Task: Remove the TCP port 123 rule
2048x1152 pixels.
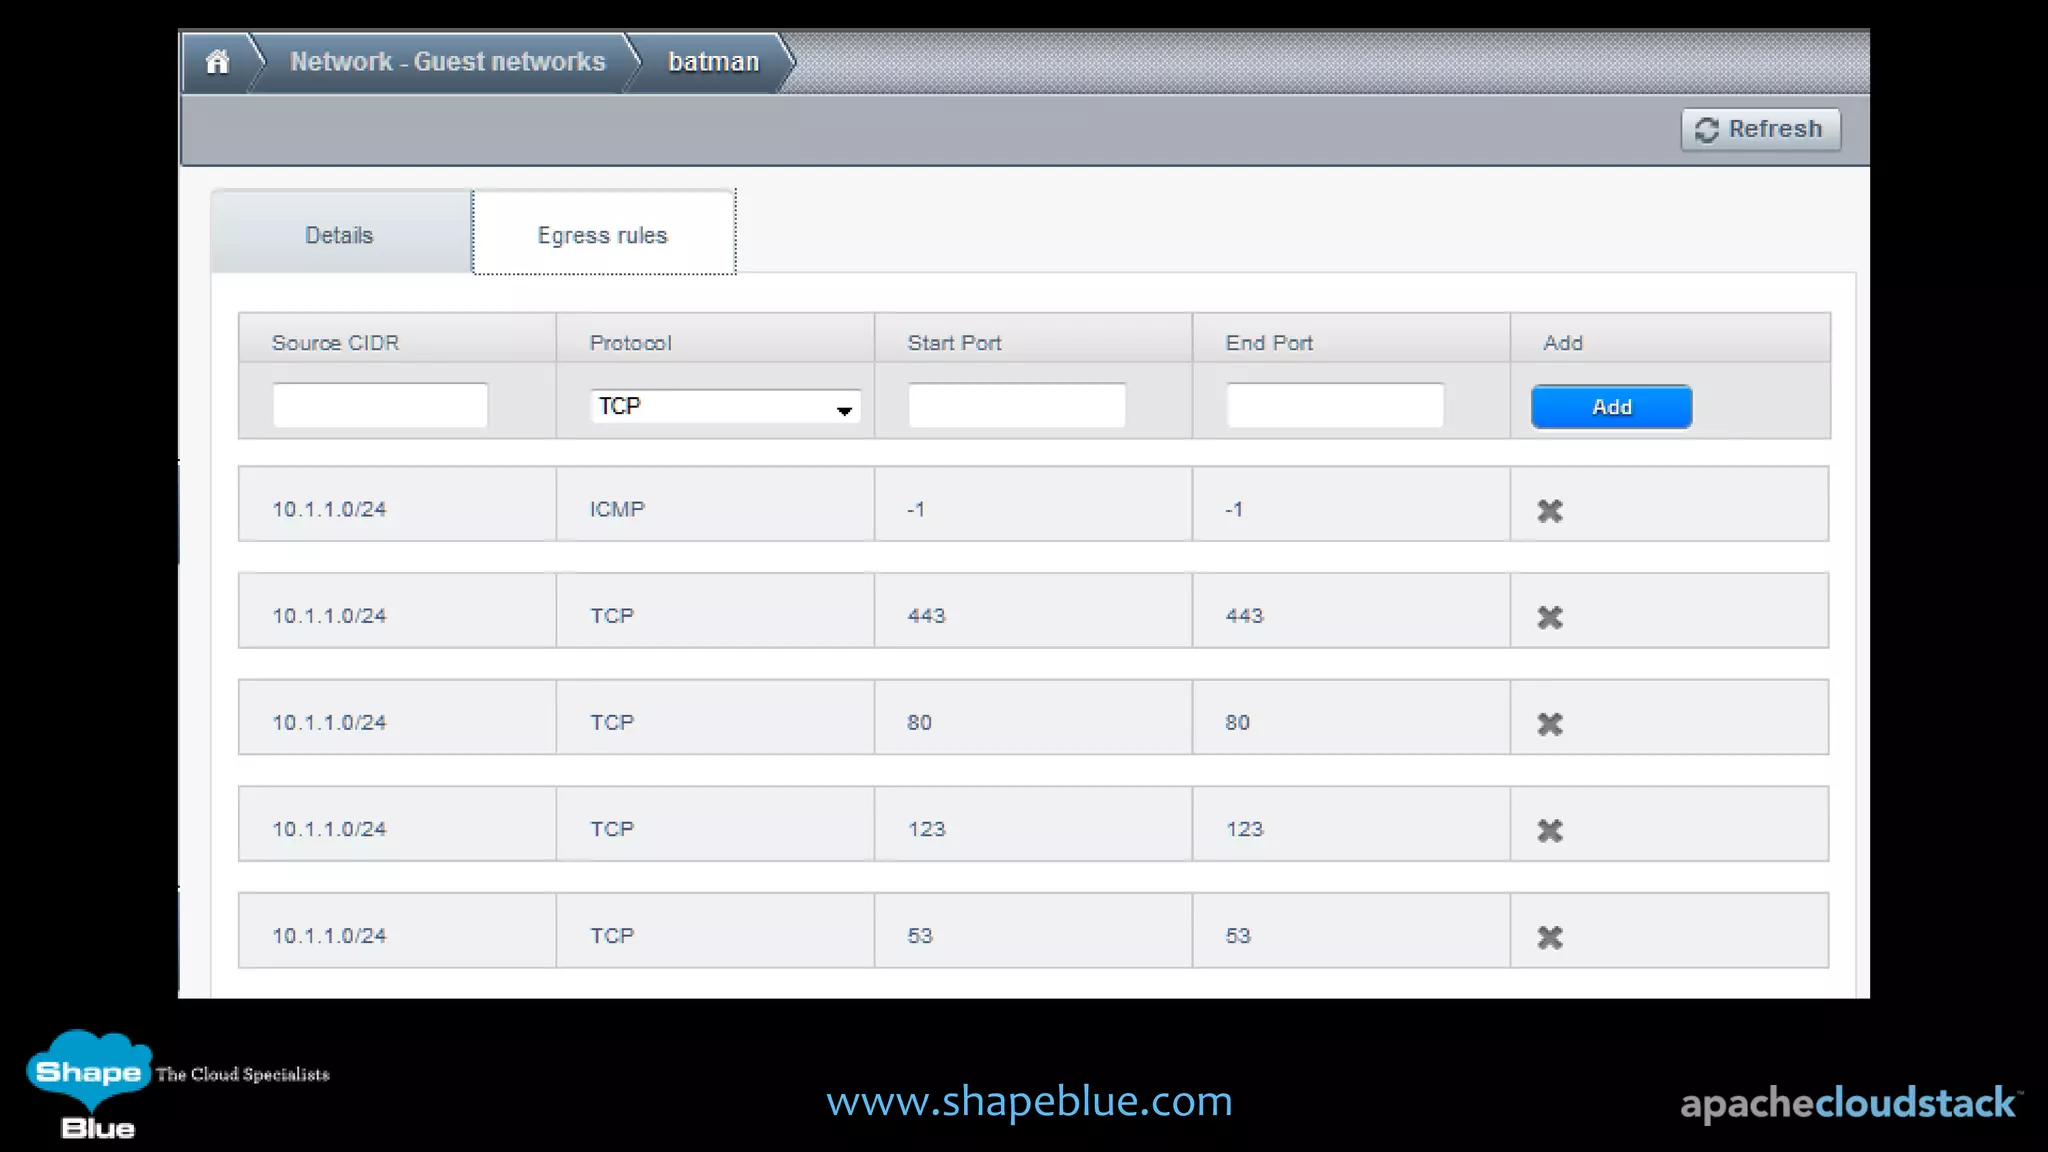Action: pyautogui.click(x=1550, y=831)
